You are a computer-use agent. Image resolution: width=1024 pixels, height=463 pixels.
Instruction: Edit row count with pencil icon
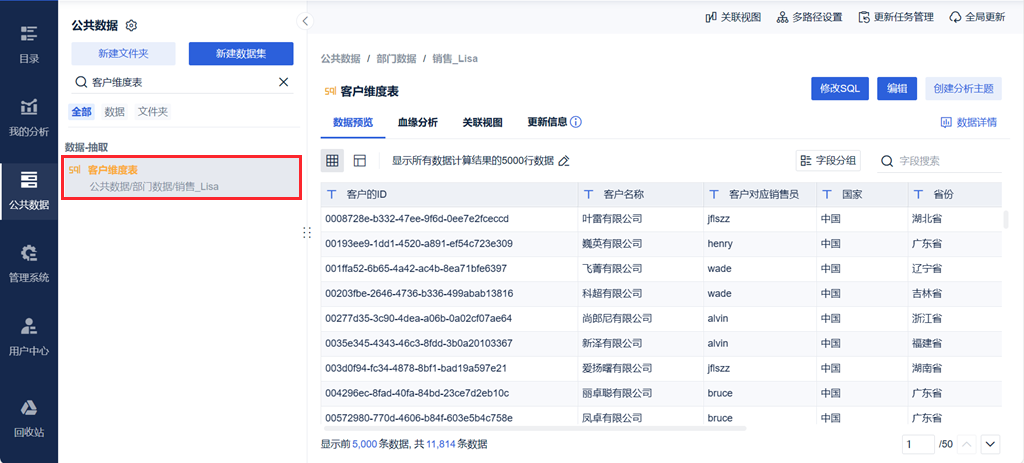click(564, 161)
